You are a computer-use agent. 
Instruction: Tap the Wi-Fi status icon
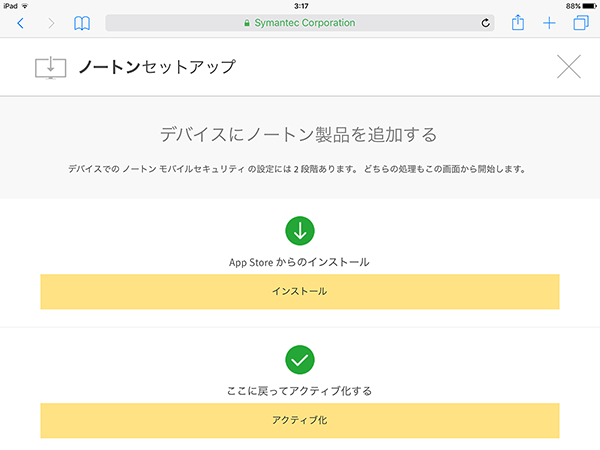tap(25, 6)
